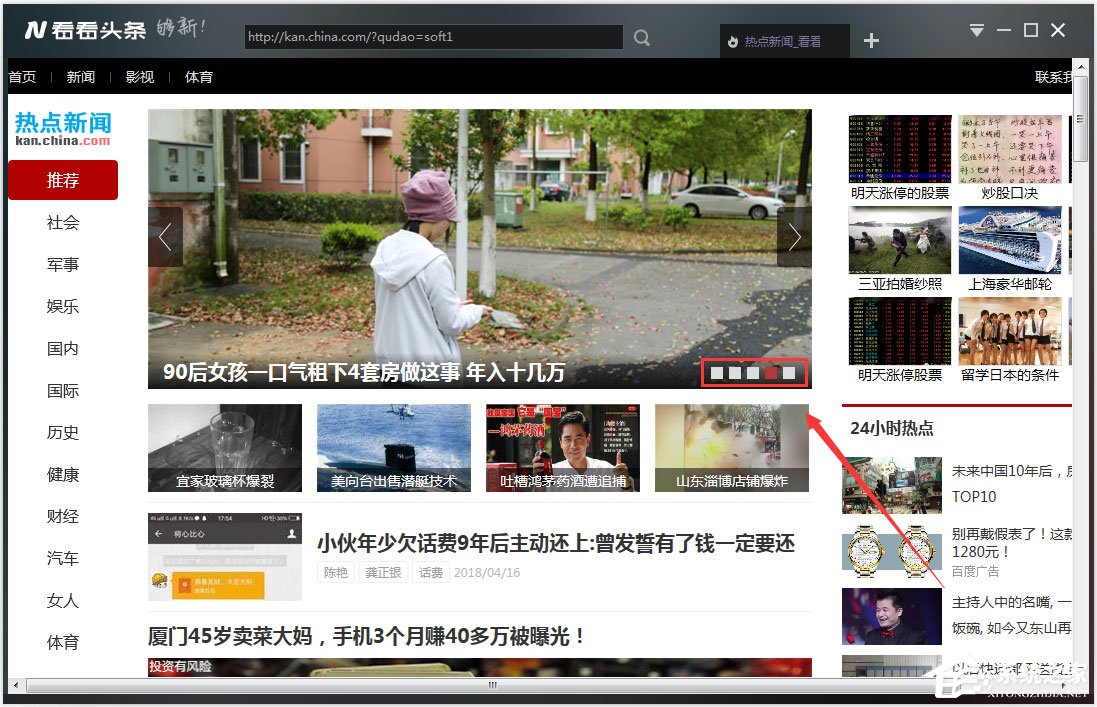This screenshot has width=1097, height=707.
Task: Open the 影视 menu item
Action: click(140, 77)
